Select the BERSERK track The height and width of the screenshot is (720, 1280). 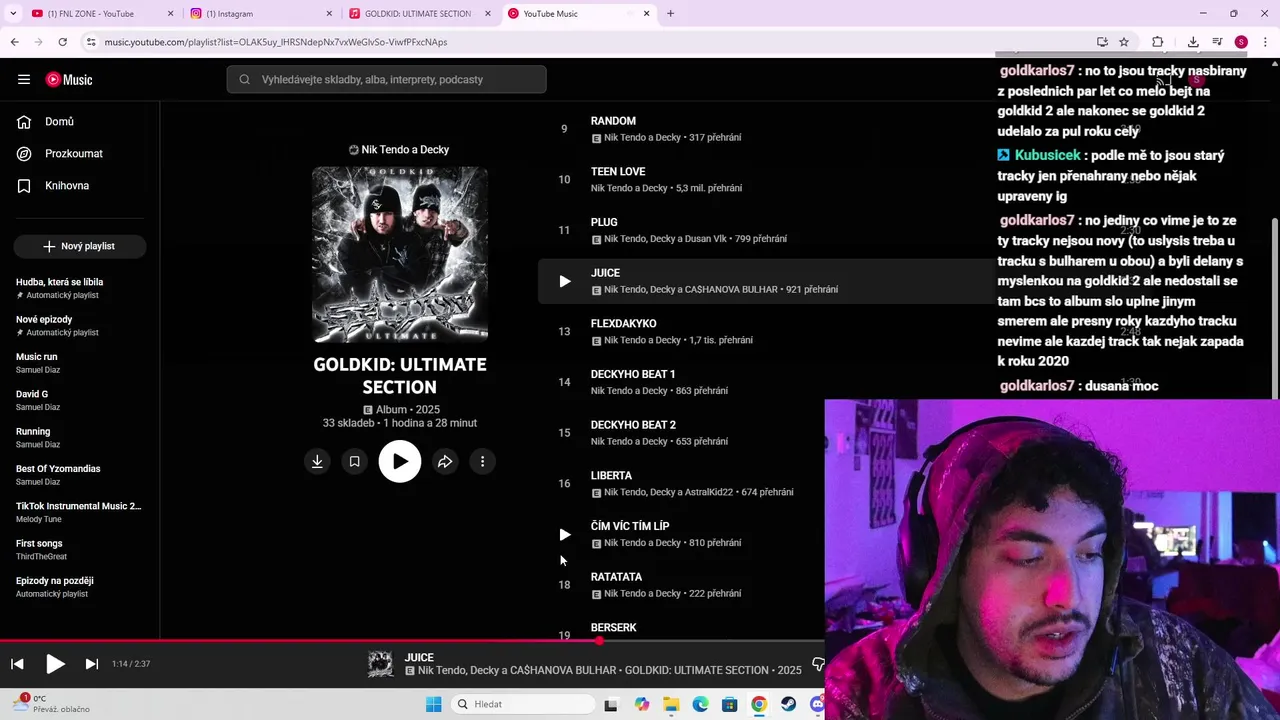pyautogui.click(x=613, y=627)
